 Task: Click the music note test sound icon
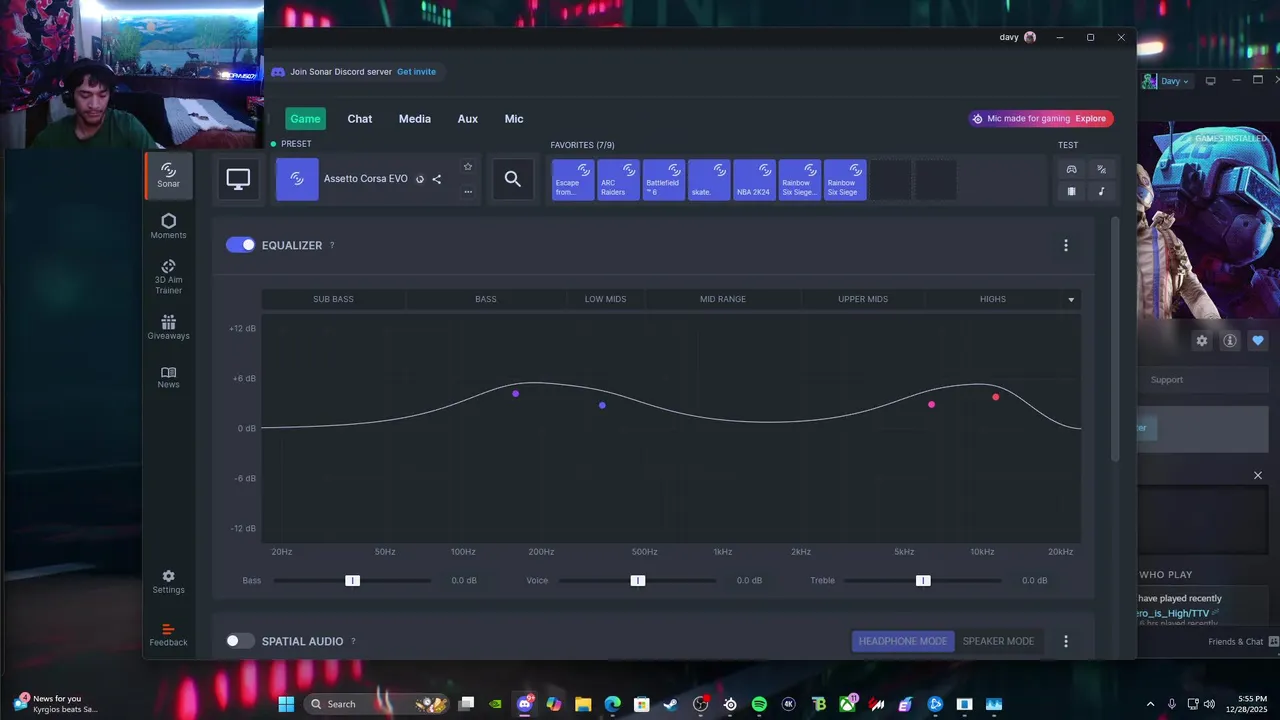pos(1101,191)
